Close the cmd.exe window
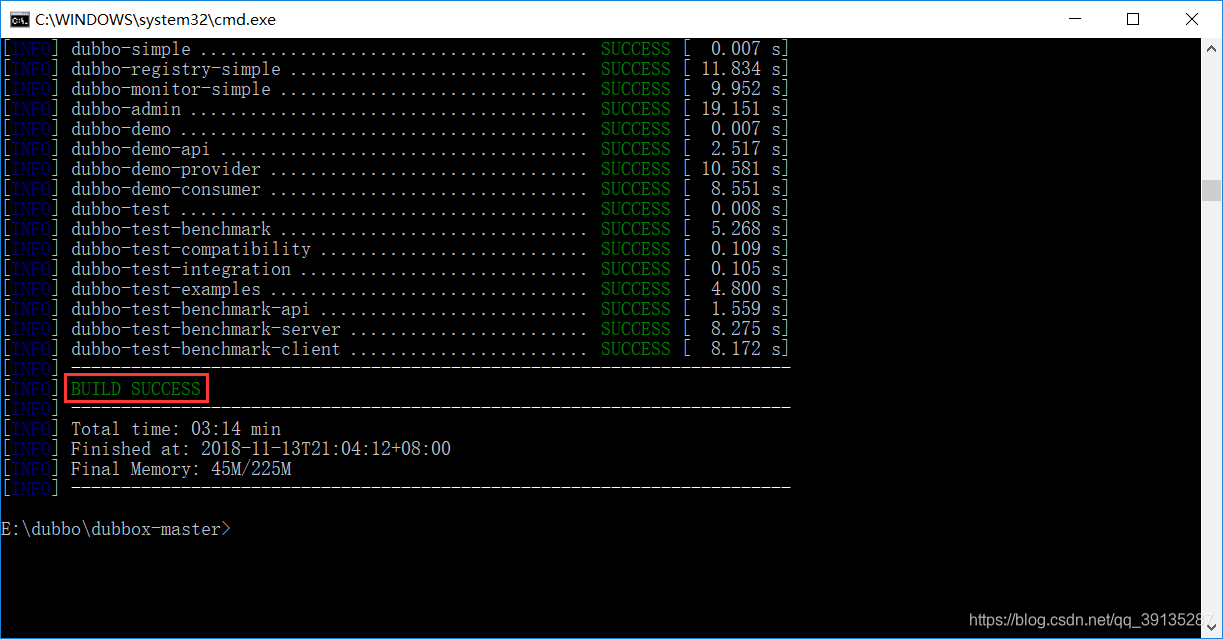The height and width of the screenshot is (639, 1223). (x=1191, y=19)
